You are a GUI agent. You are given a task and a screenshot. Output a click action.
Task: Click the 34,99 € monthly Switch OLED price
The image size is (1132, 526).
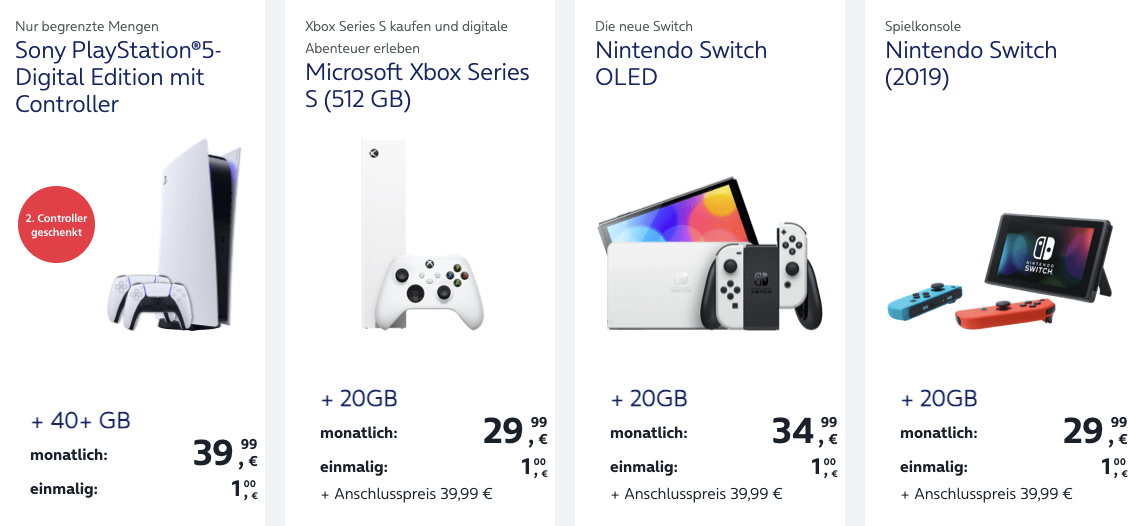[x=805, y=431]
